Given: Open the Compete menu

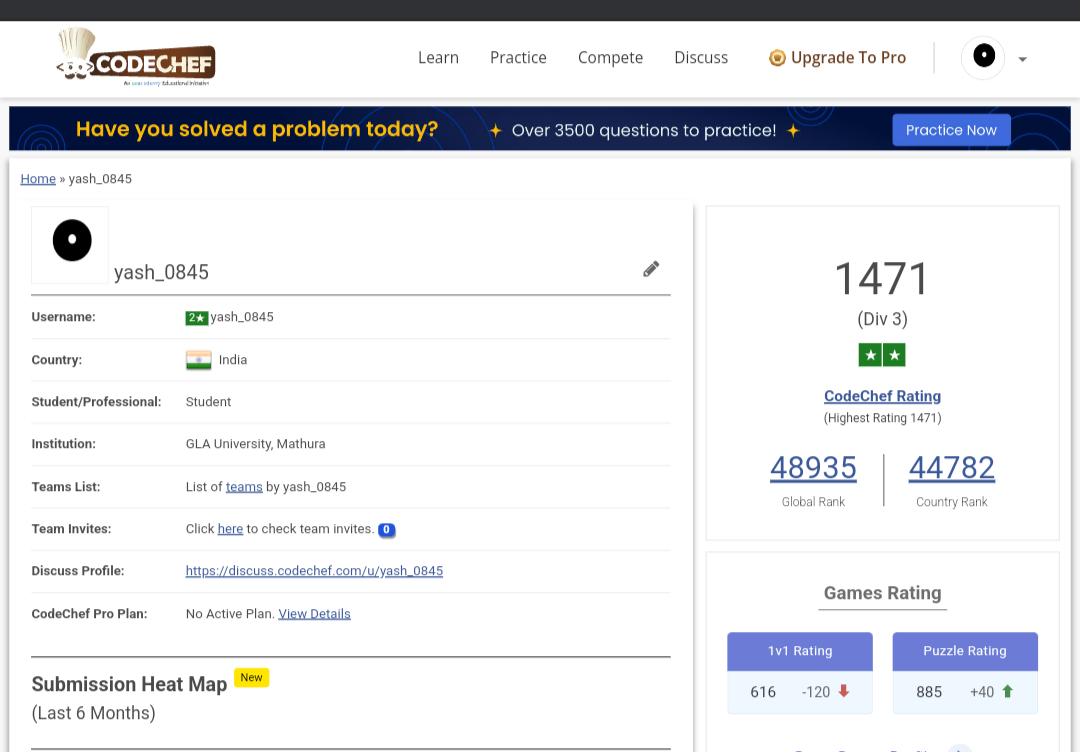Looking at the screenshot, I should tap(610, 58).
